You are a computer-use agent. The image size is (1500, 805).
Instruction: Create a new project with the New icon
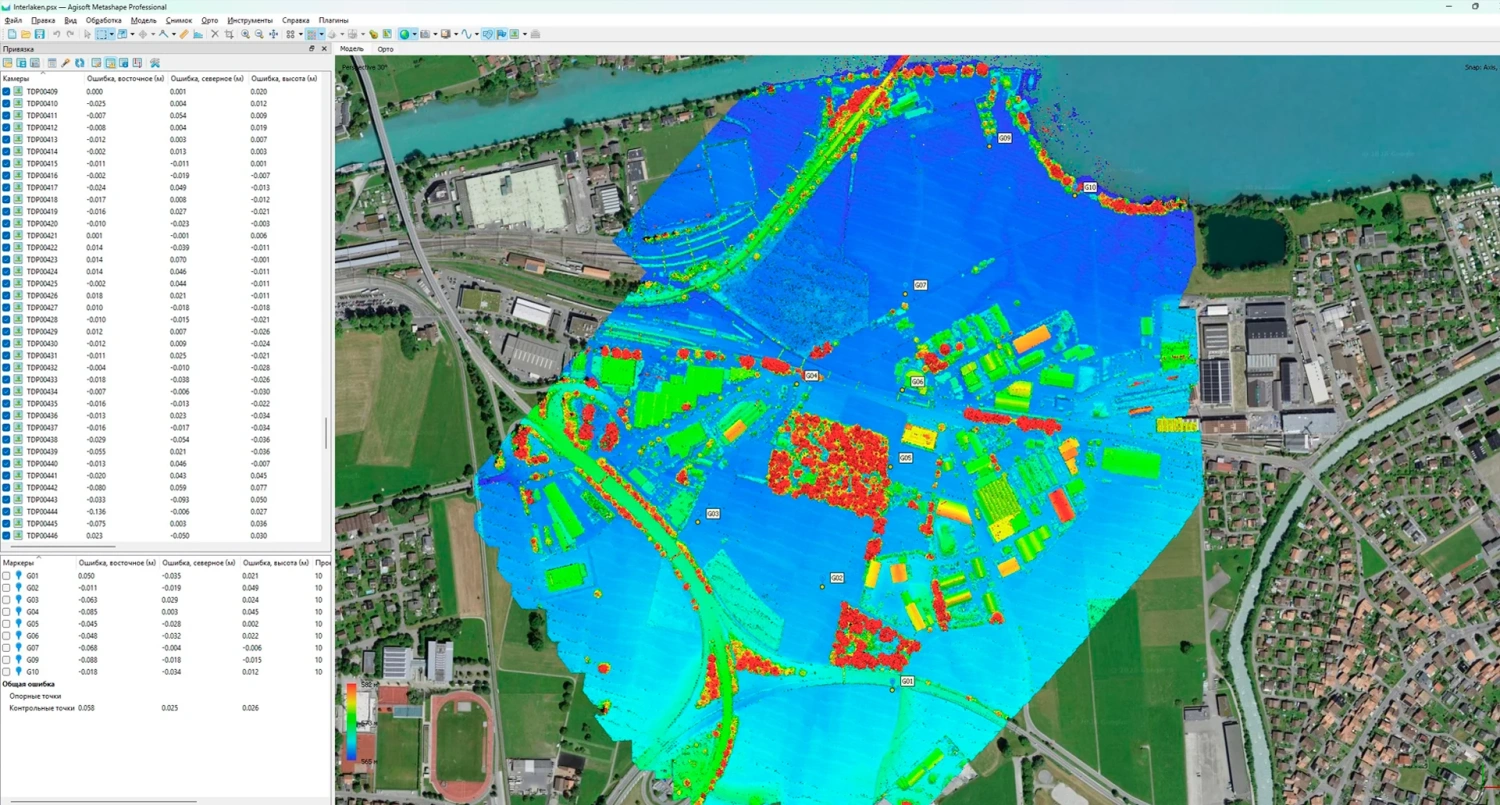point(12,34)
